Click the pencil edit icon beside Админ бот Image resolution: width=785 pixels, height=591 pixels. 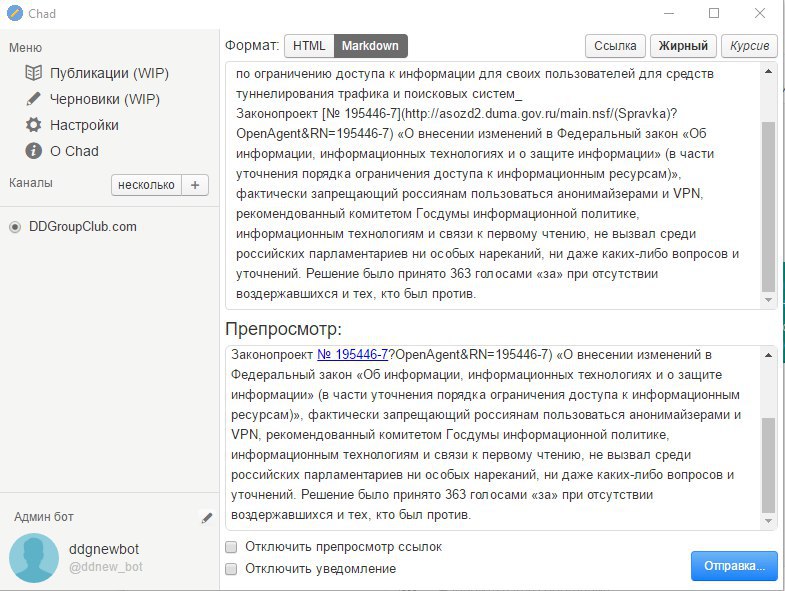(207, 517)
